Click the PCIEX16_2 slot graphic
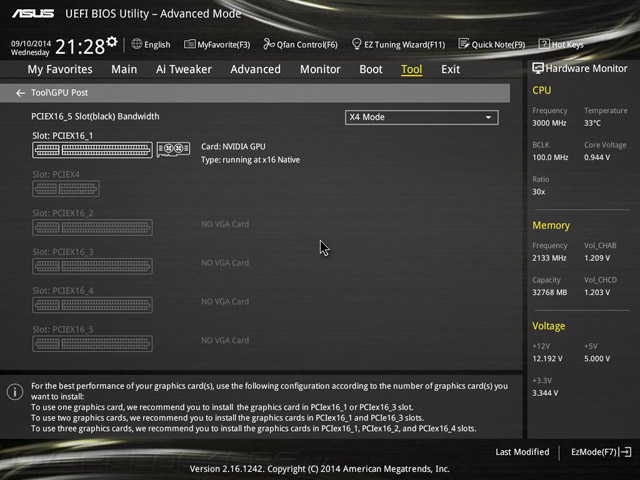 [x=92, y=227]
